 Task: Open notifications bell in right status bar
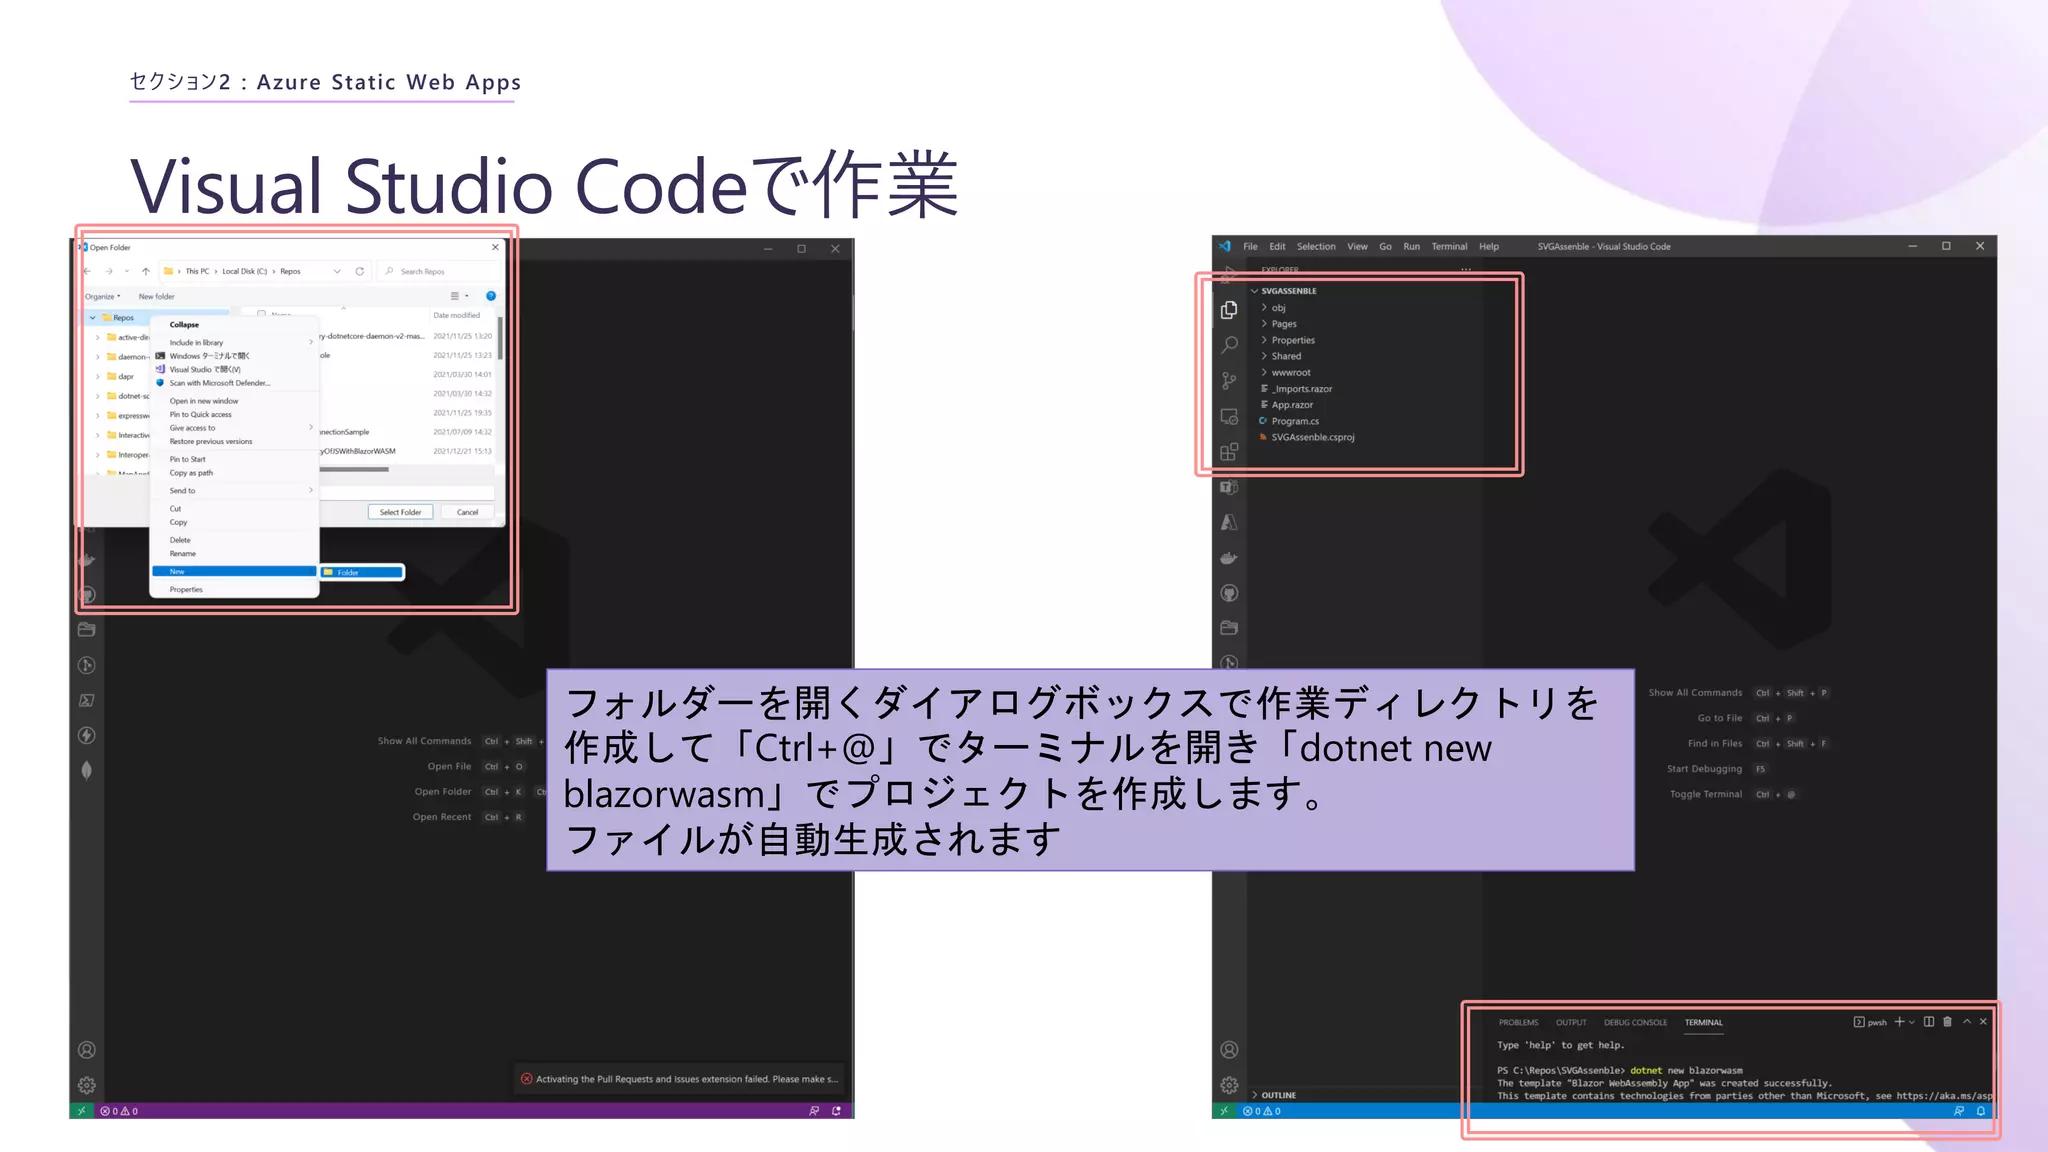click(1980, 1111)
